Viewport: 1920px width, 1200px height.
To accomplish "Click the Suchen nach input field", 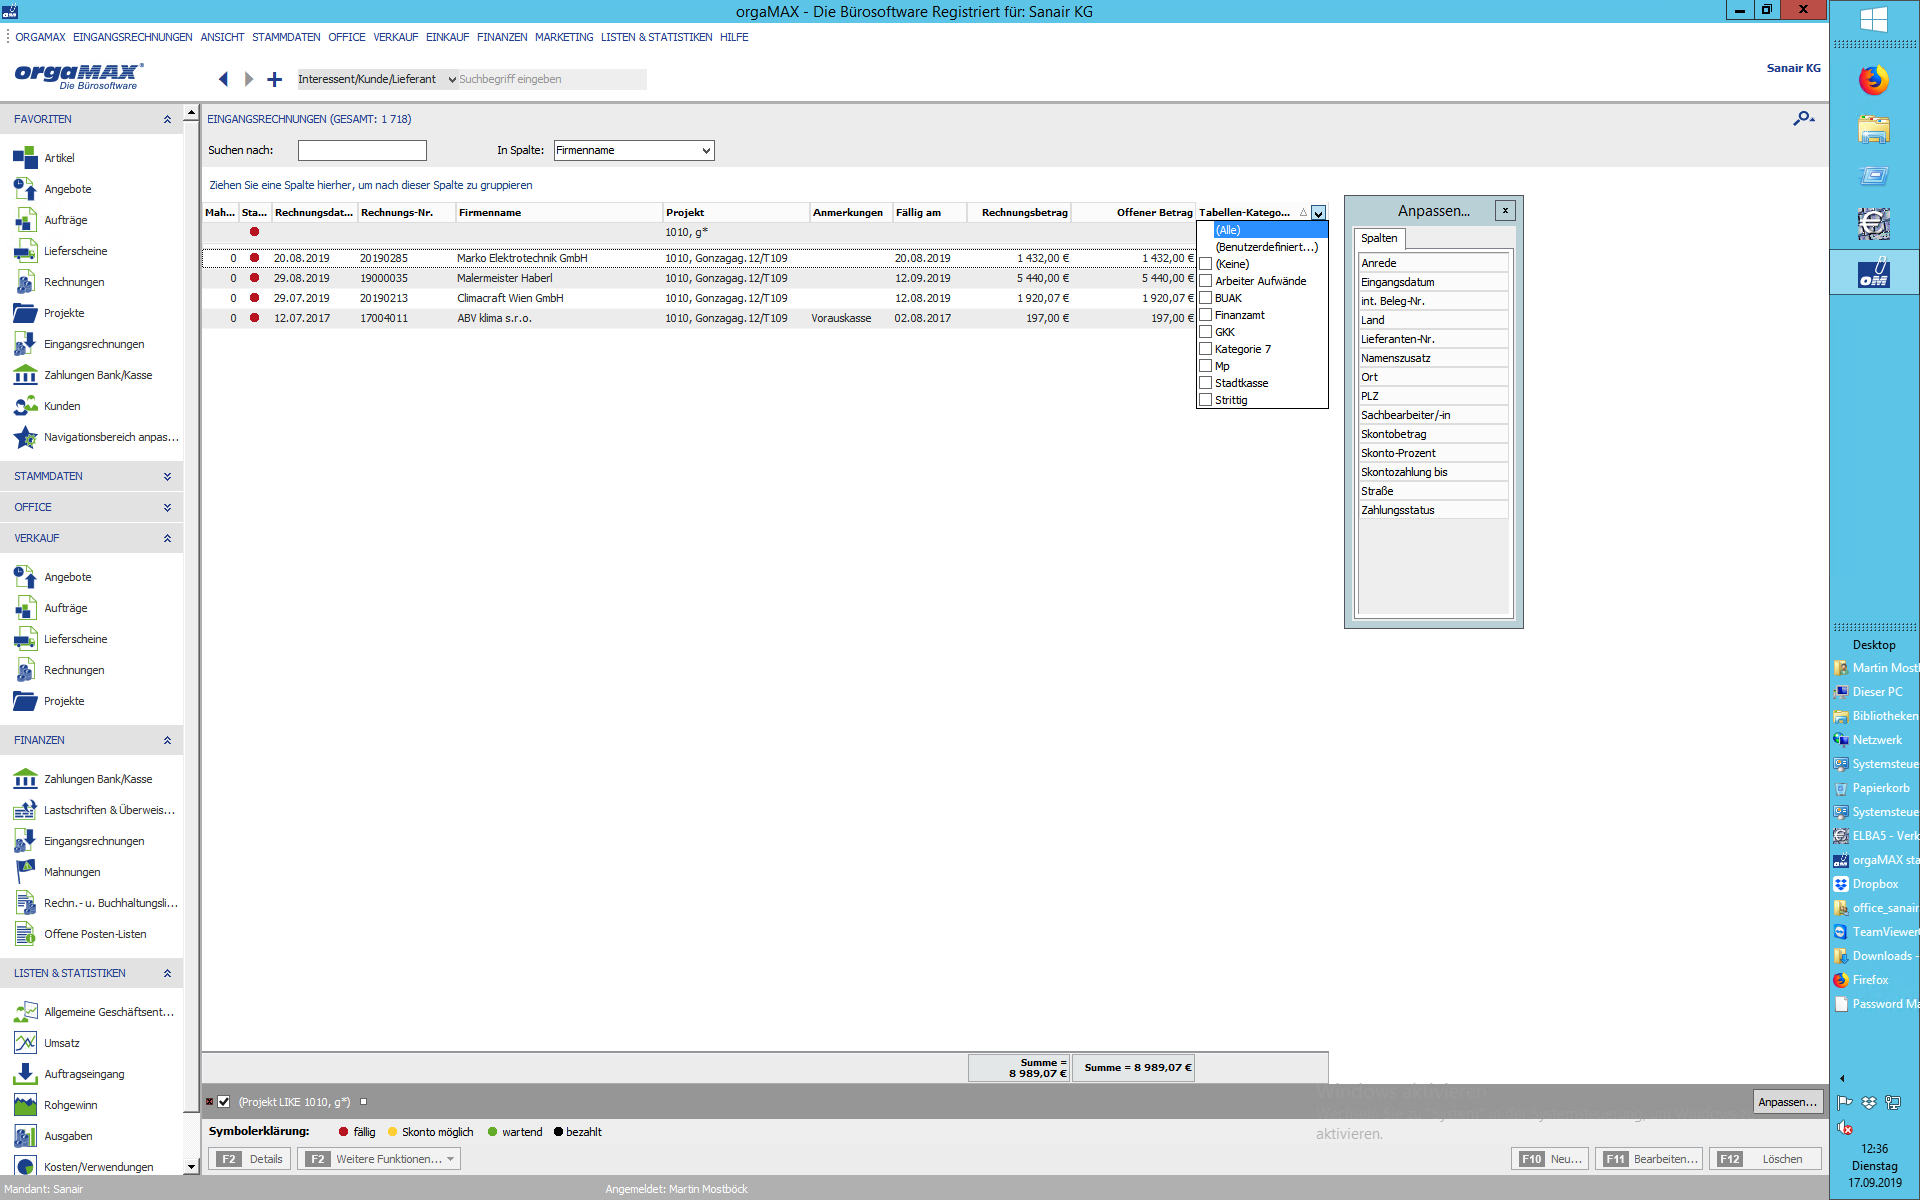I will (362, 150).
